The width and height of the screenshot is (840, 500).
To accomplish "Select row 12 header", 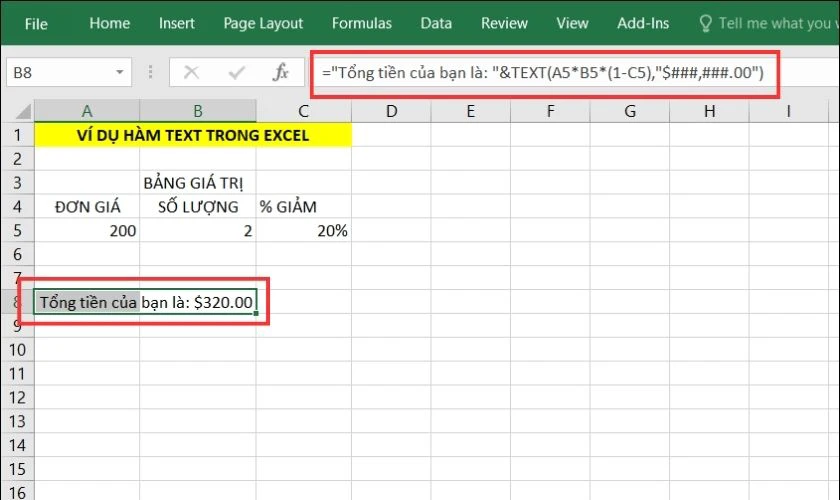I will tap(18, 398).
